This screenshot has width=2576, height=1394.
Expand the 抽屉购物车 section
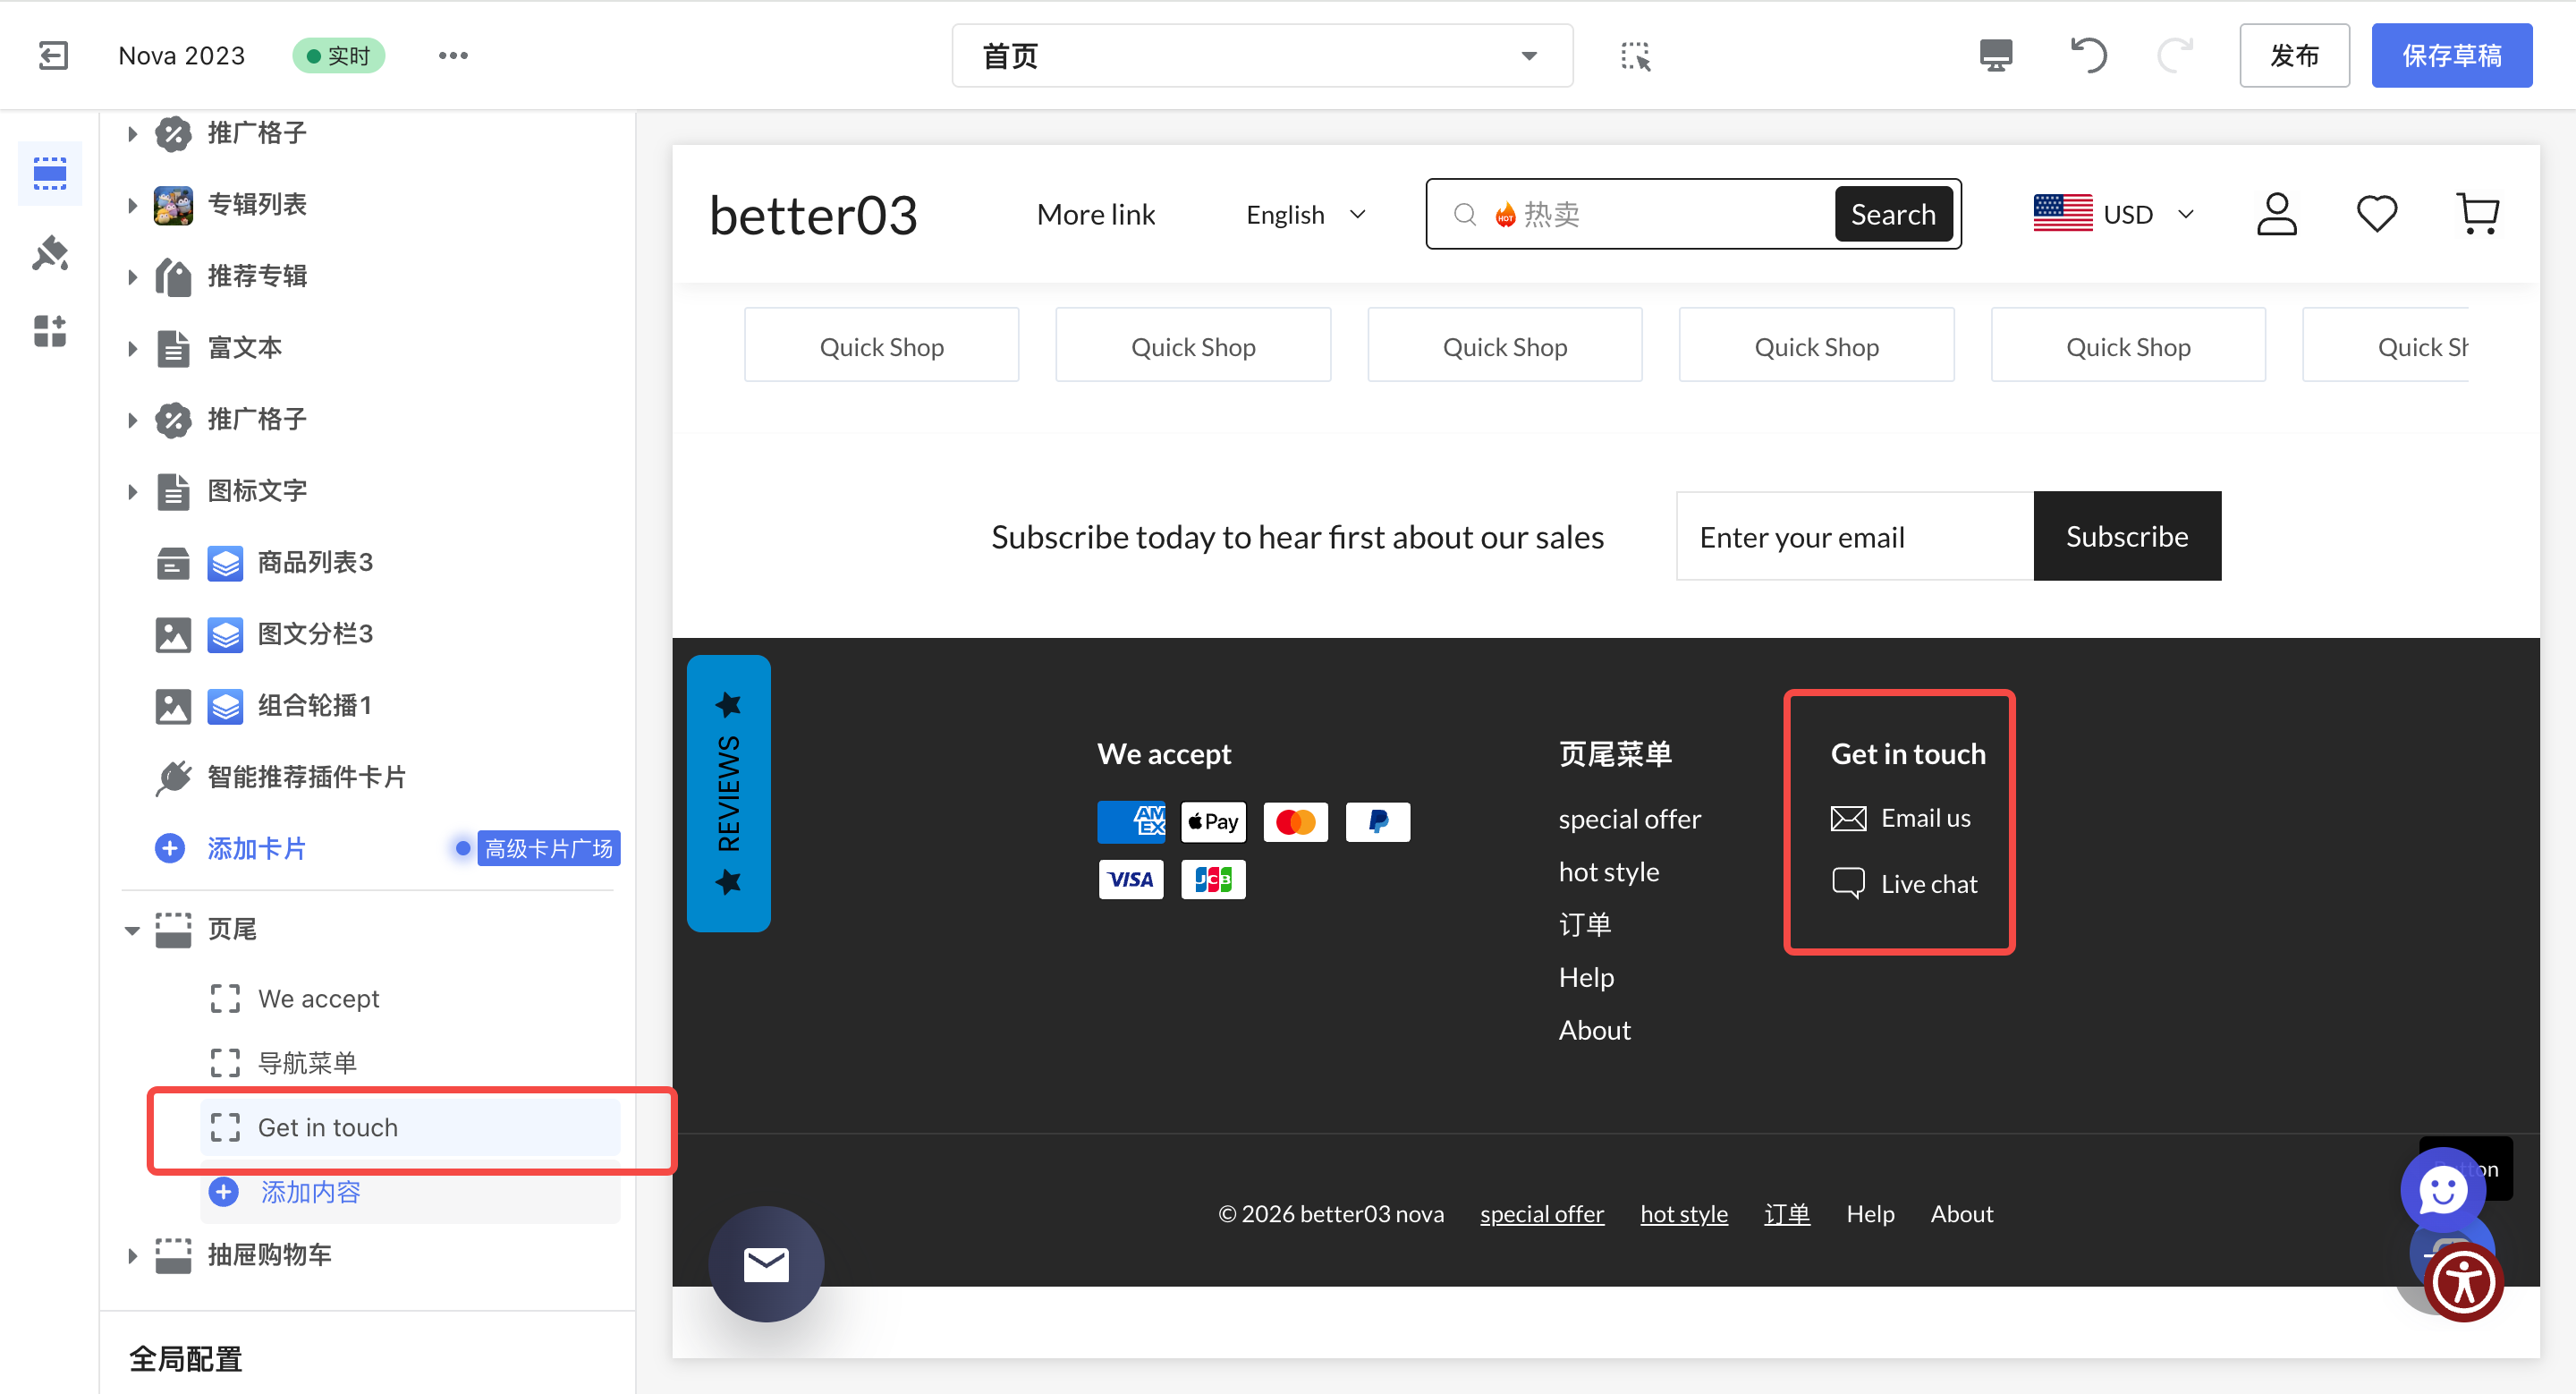click(132, 1255)
